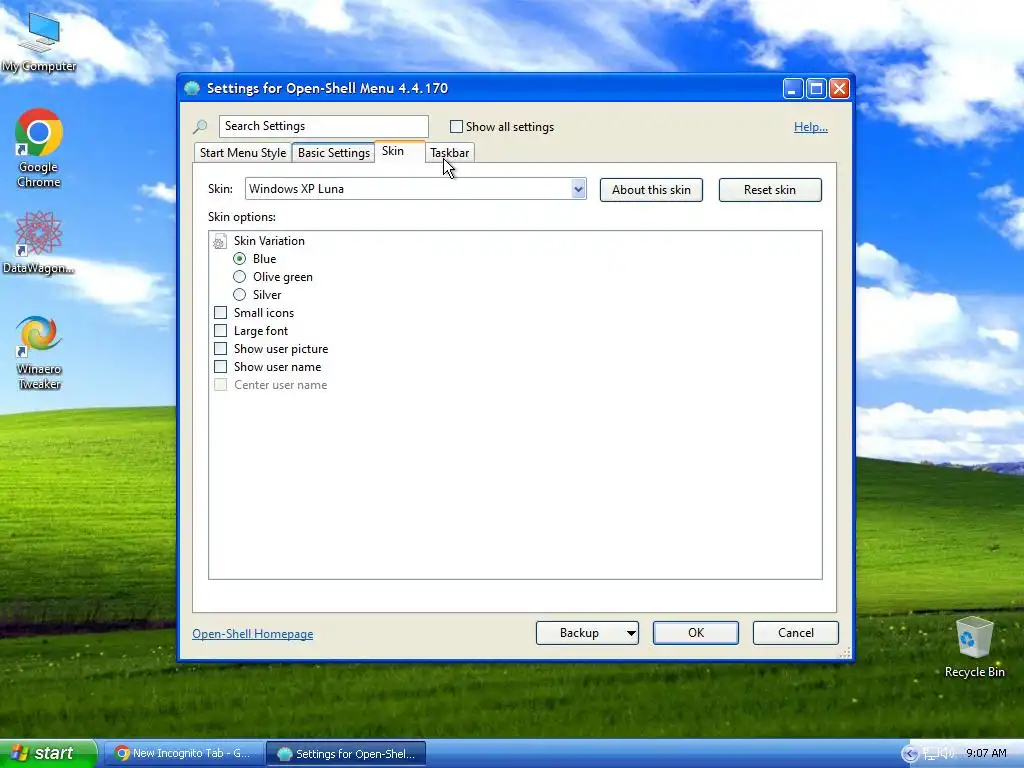Open My Computer desktop icon
This screenshot has height=768, width=1024.
[39, 41]
